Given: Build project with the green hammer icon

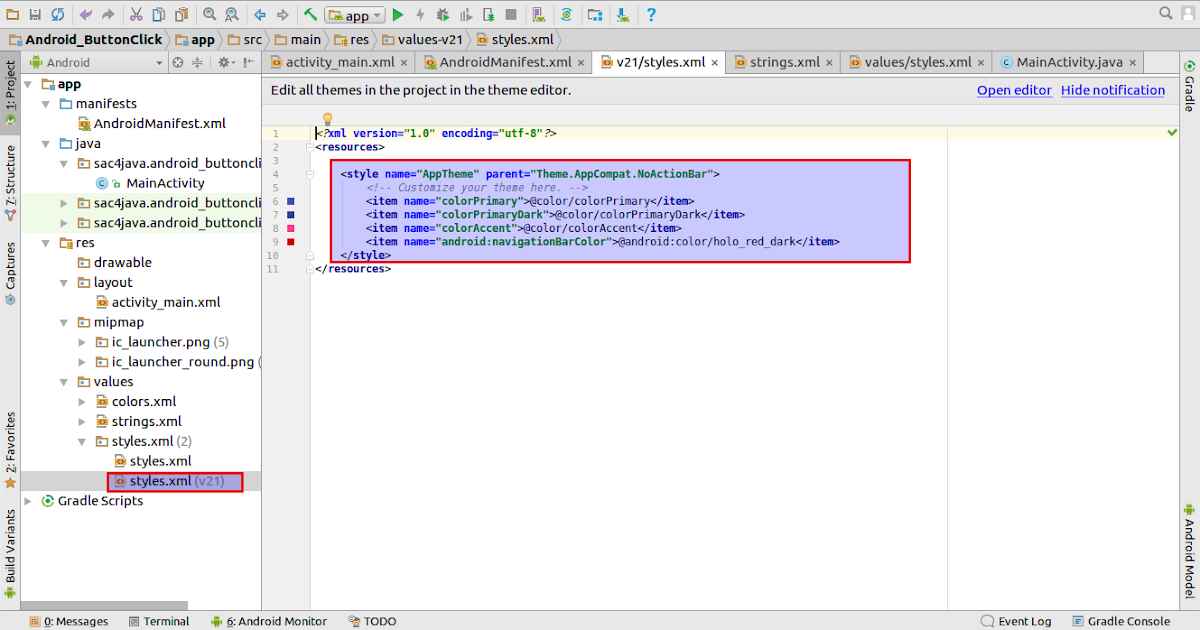Looking at the screenshot, I should (310, 14).
